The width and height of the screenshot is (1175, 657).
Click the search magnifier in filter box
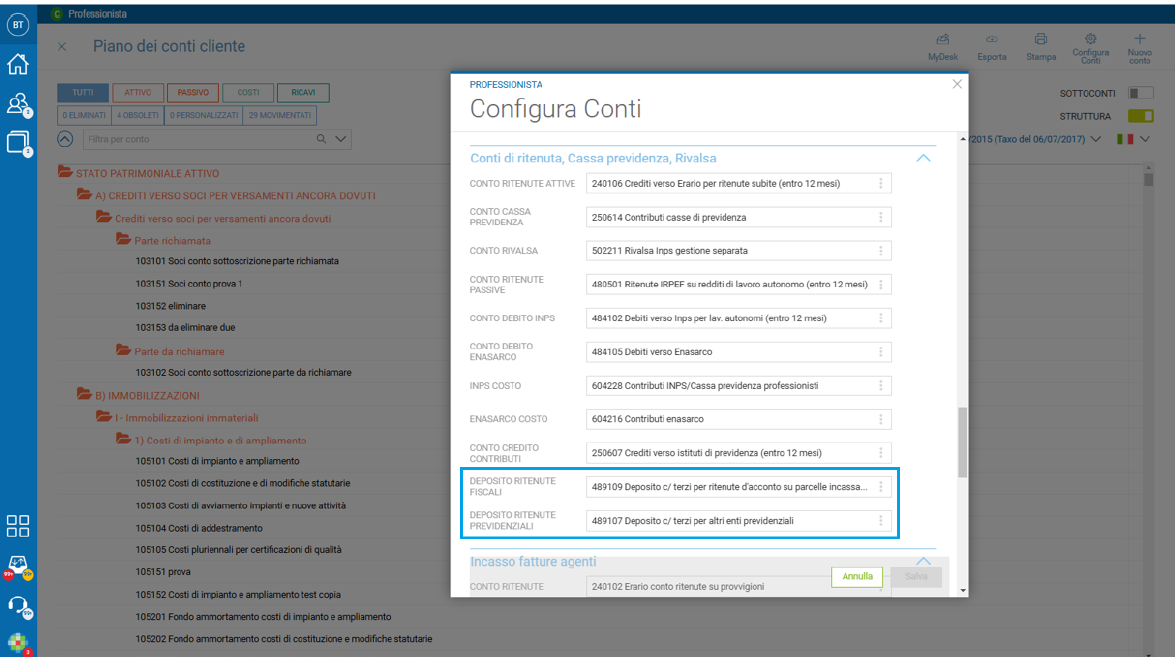(321, 139)
